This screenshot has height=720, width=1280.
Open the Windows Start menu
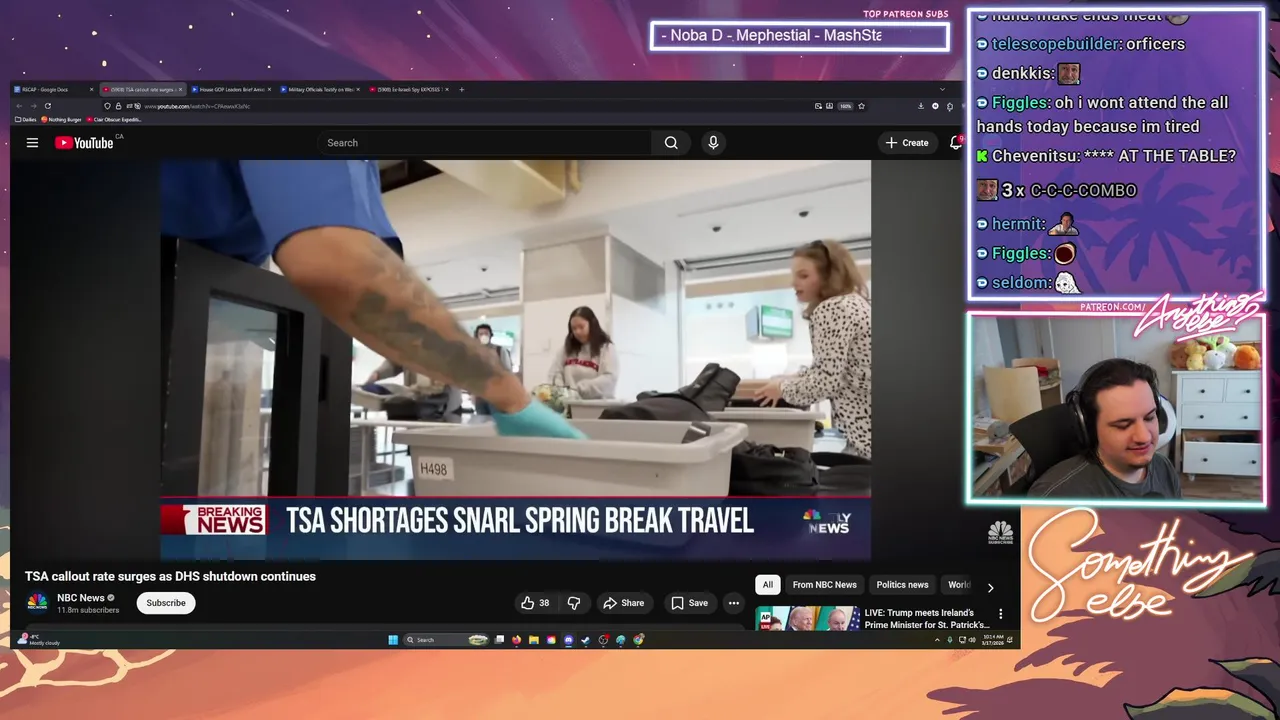pos(393,640)
